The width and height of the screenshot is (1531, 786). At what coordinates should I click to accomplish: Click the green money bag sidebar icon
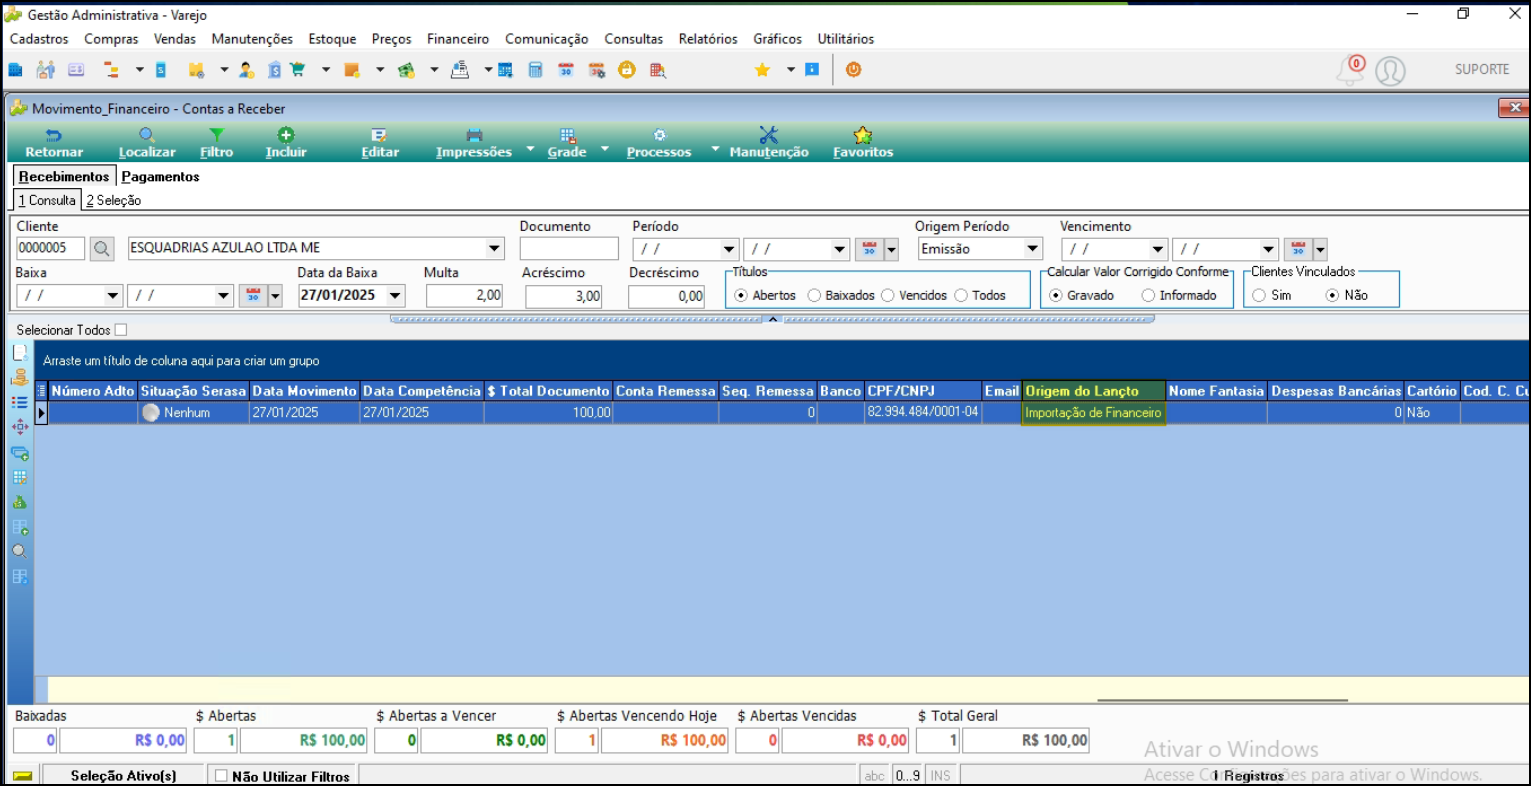pyautogui.click(x=19, y=502)
